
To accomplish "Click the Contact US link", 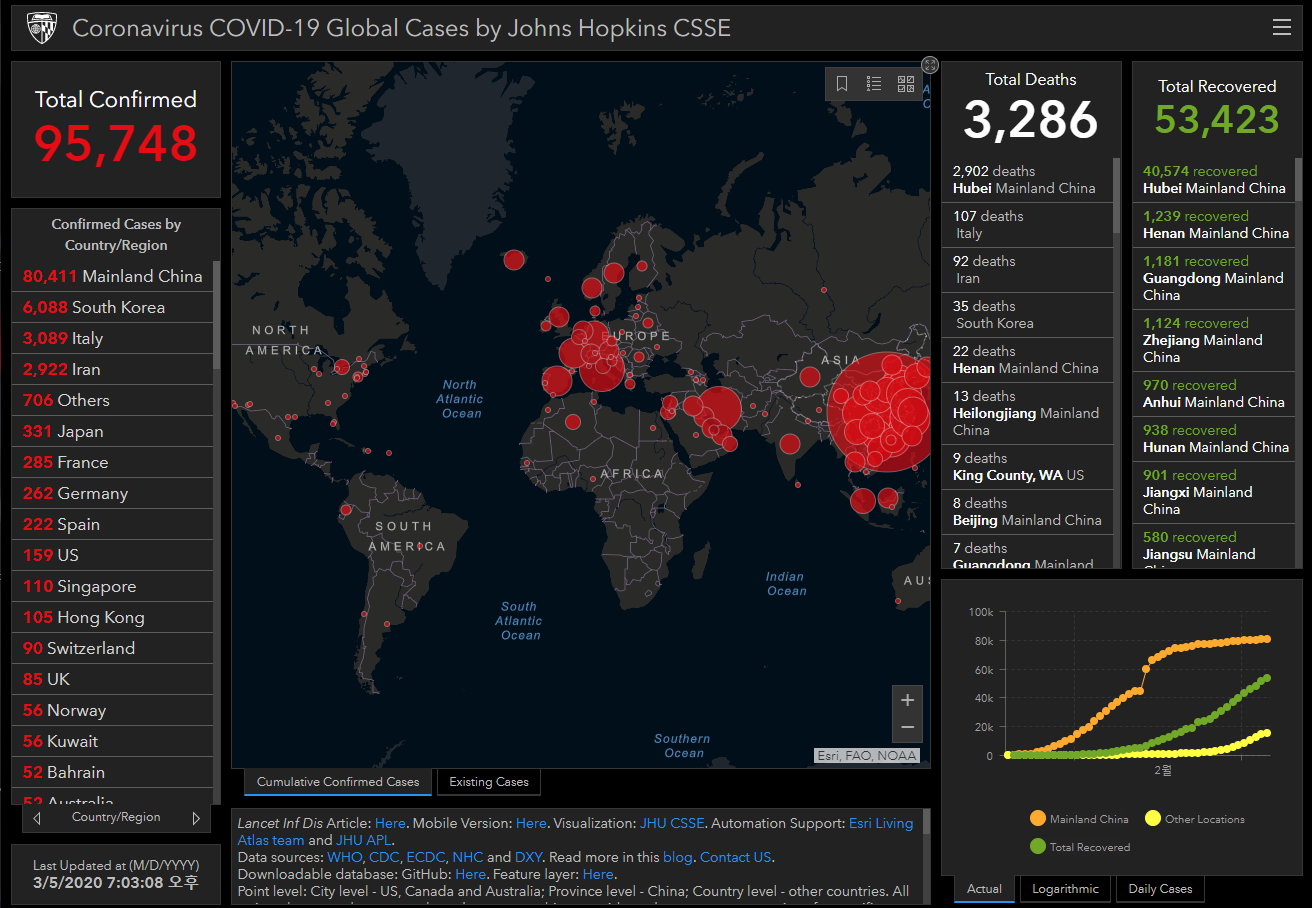I will coord(736,857).
